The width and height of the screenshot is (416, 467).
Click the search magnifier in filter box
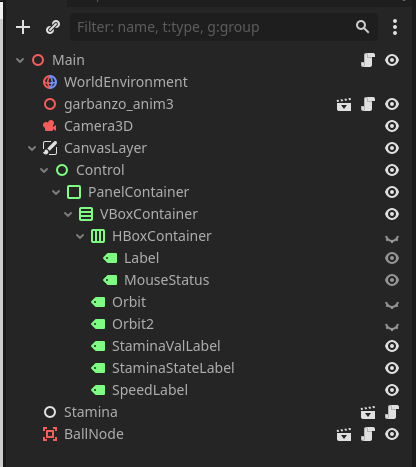point(362,27)
